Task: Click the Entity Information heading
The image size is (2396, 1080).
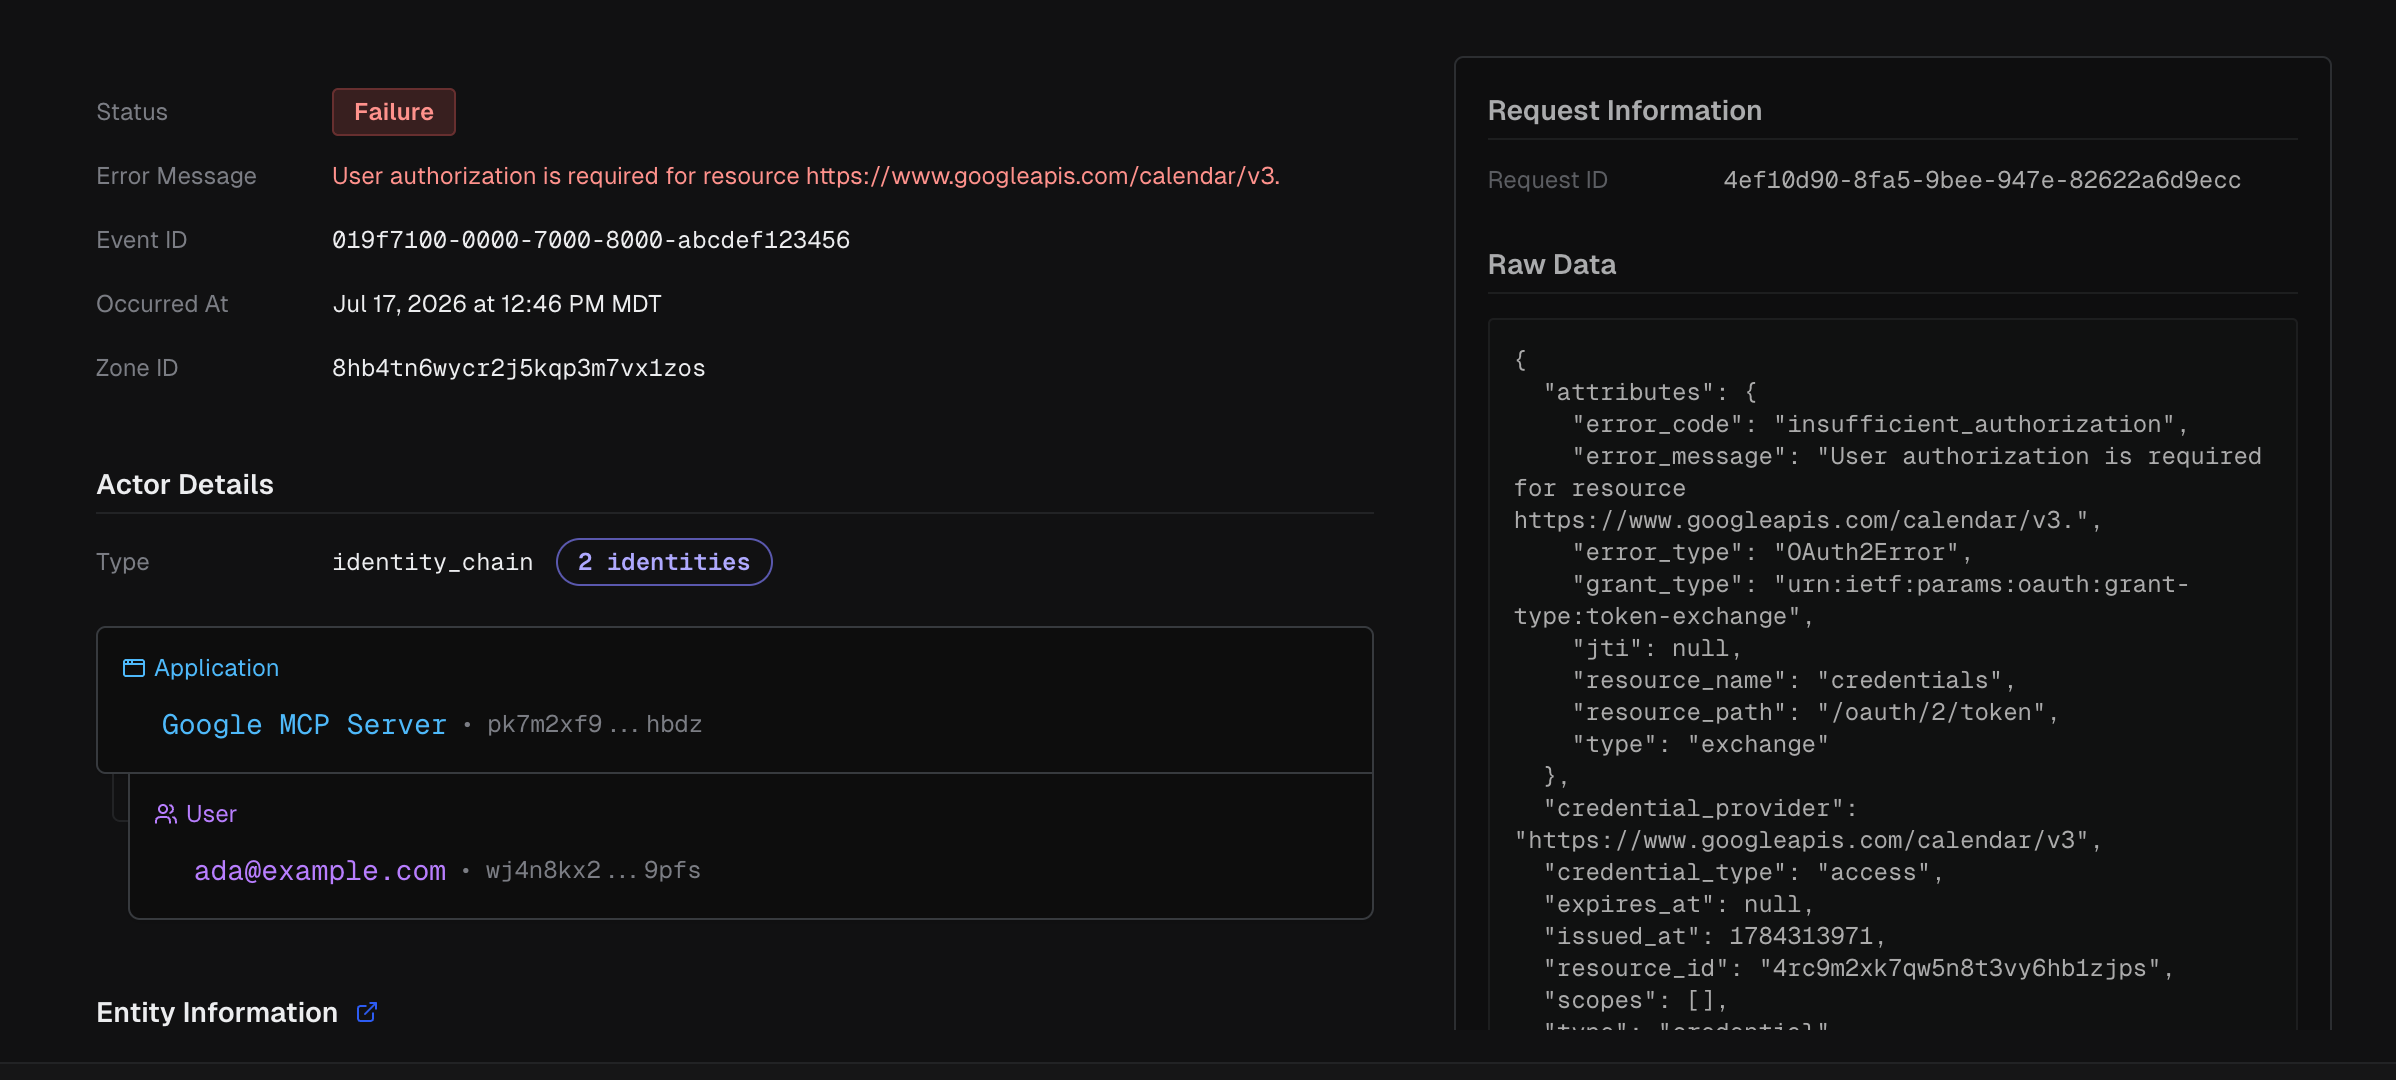Action: (217, 1012)
